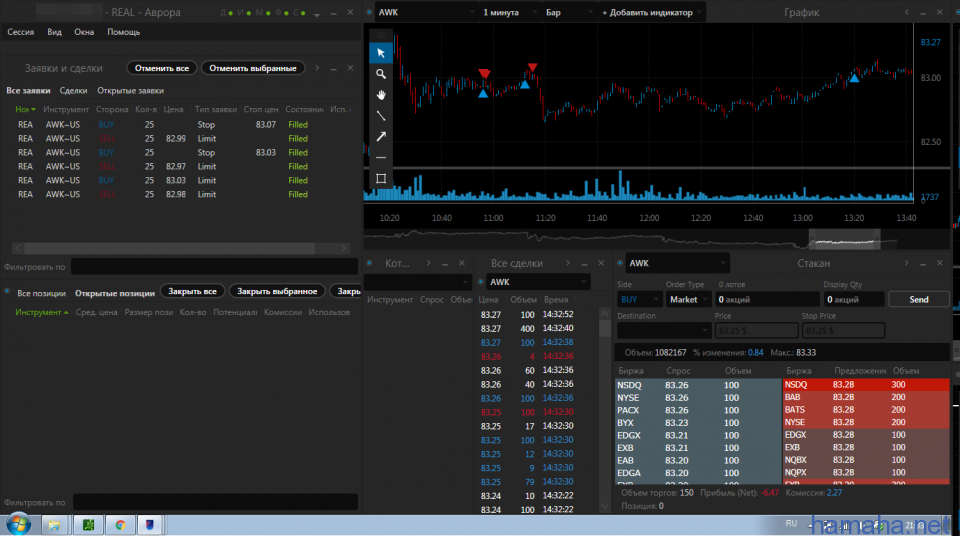Viewport: 960px width, 536px height.
Task: Open the Destination dropdown
Action: [x=664, y=331]
